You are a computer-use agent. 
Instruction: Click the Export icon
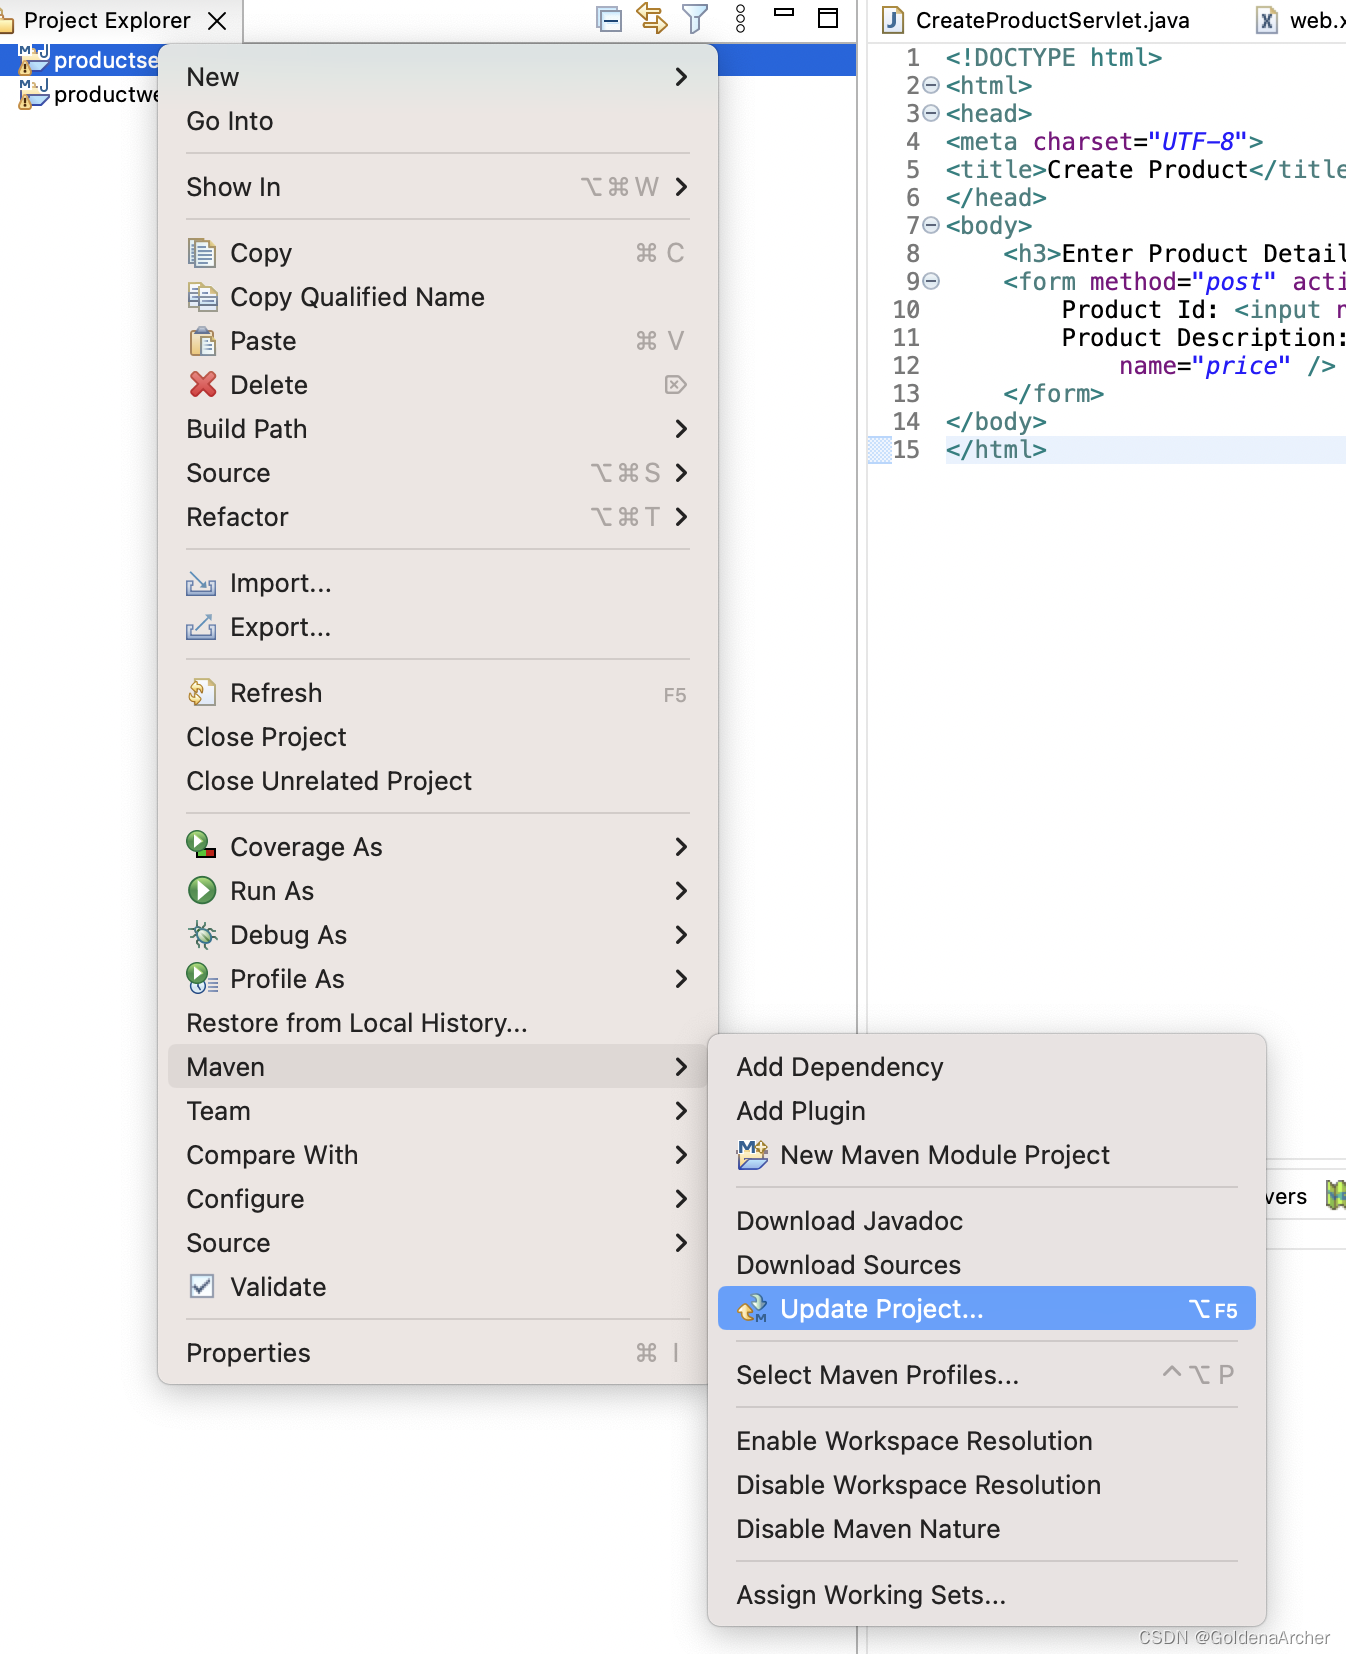pos(201,627)
